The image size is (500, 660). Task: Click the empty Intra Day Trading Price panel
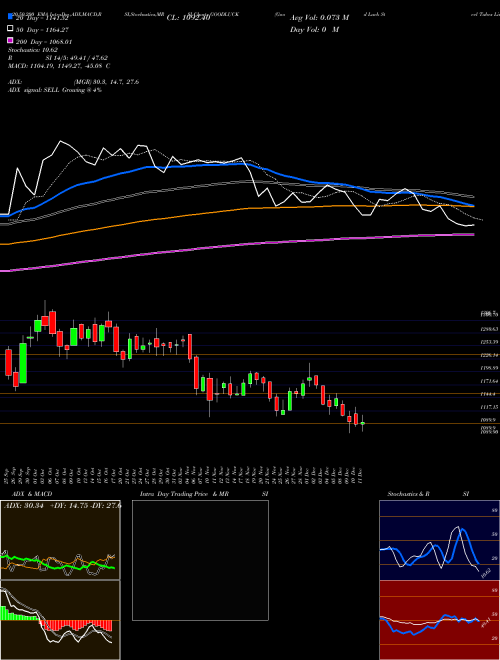click(x=200, y=560)
